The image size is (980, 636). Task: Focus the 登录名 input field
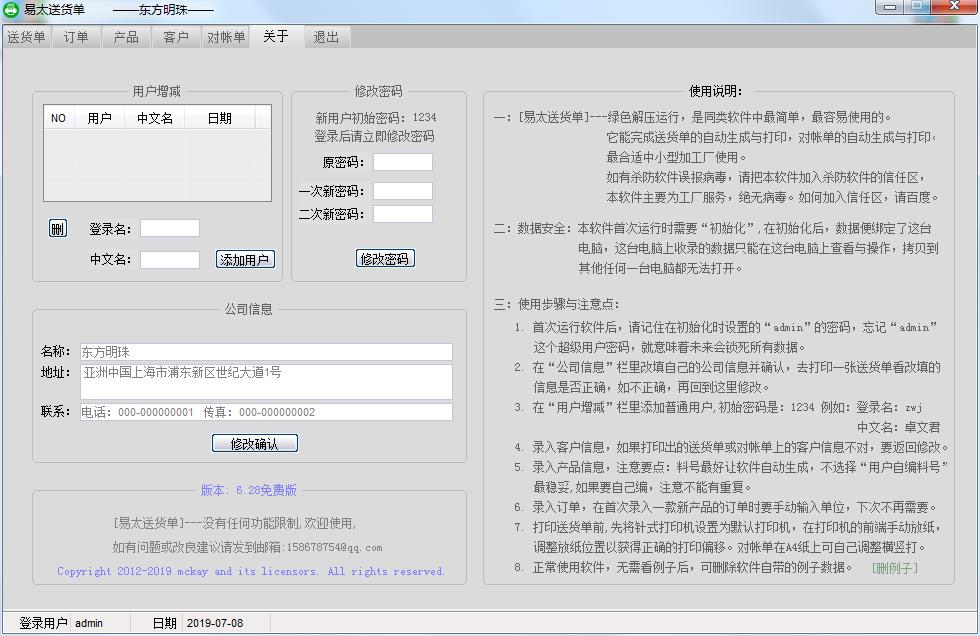point(169,228)
